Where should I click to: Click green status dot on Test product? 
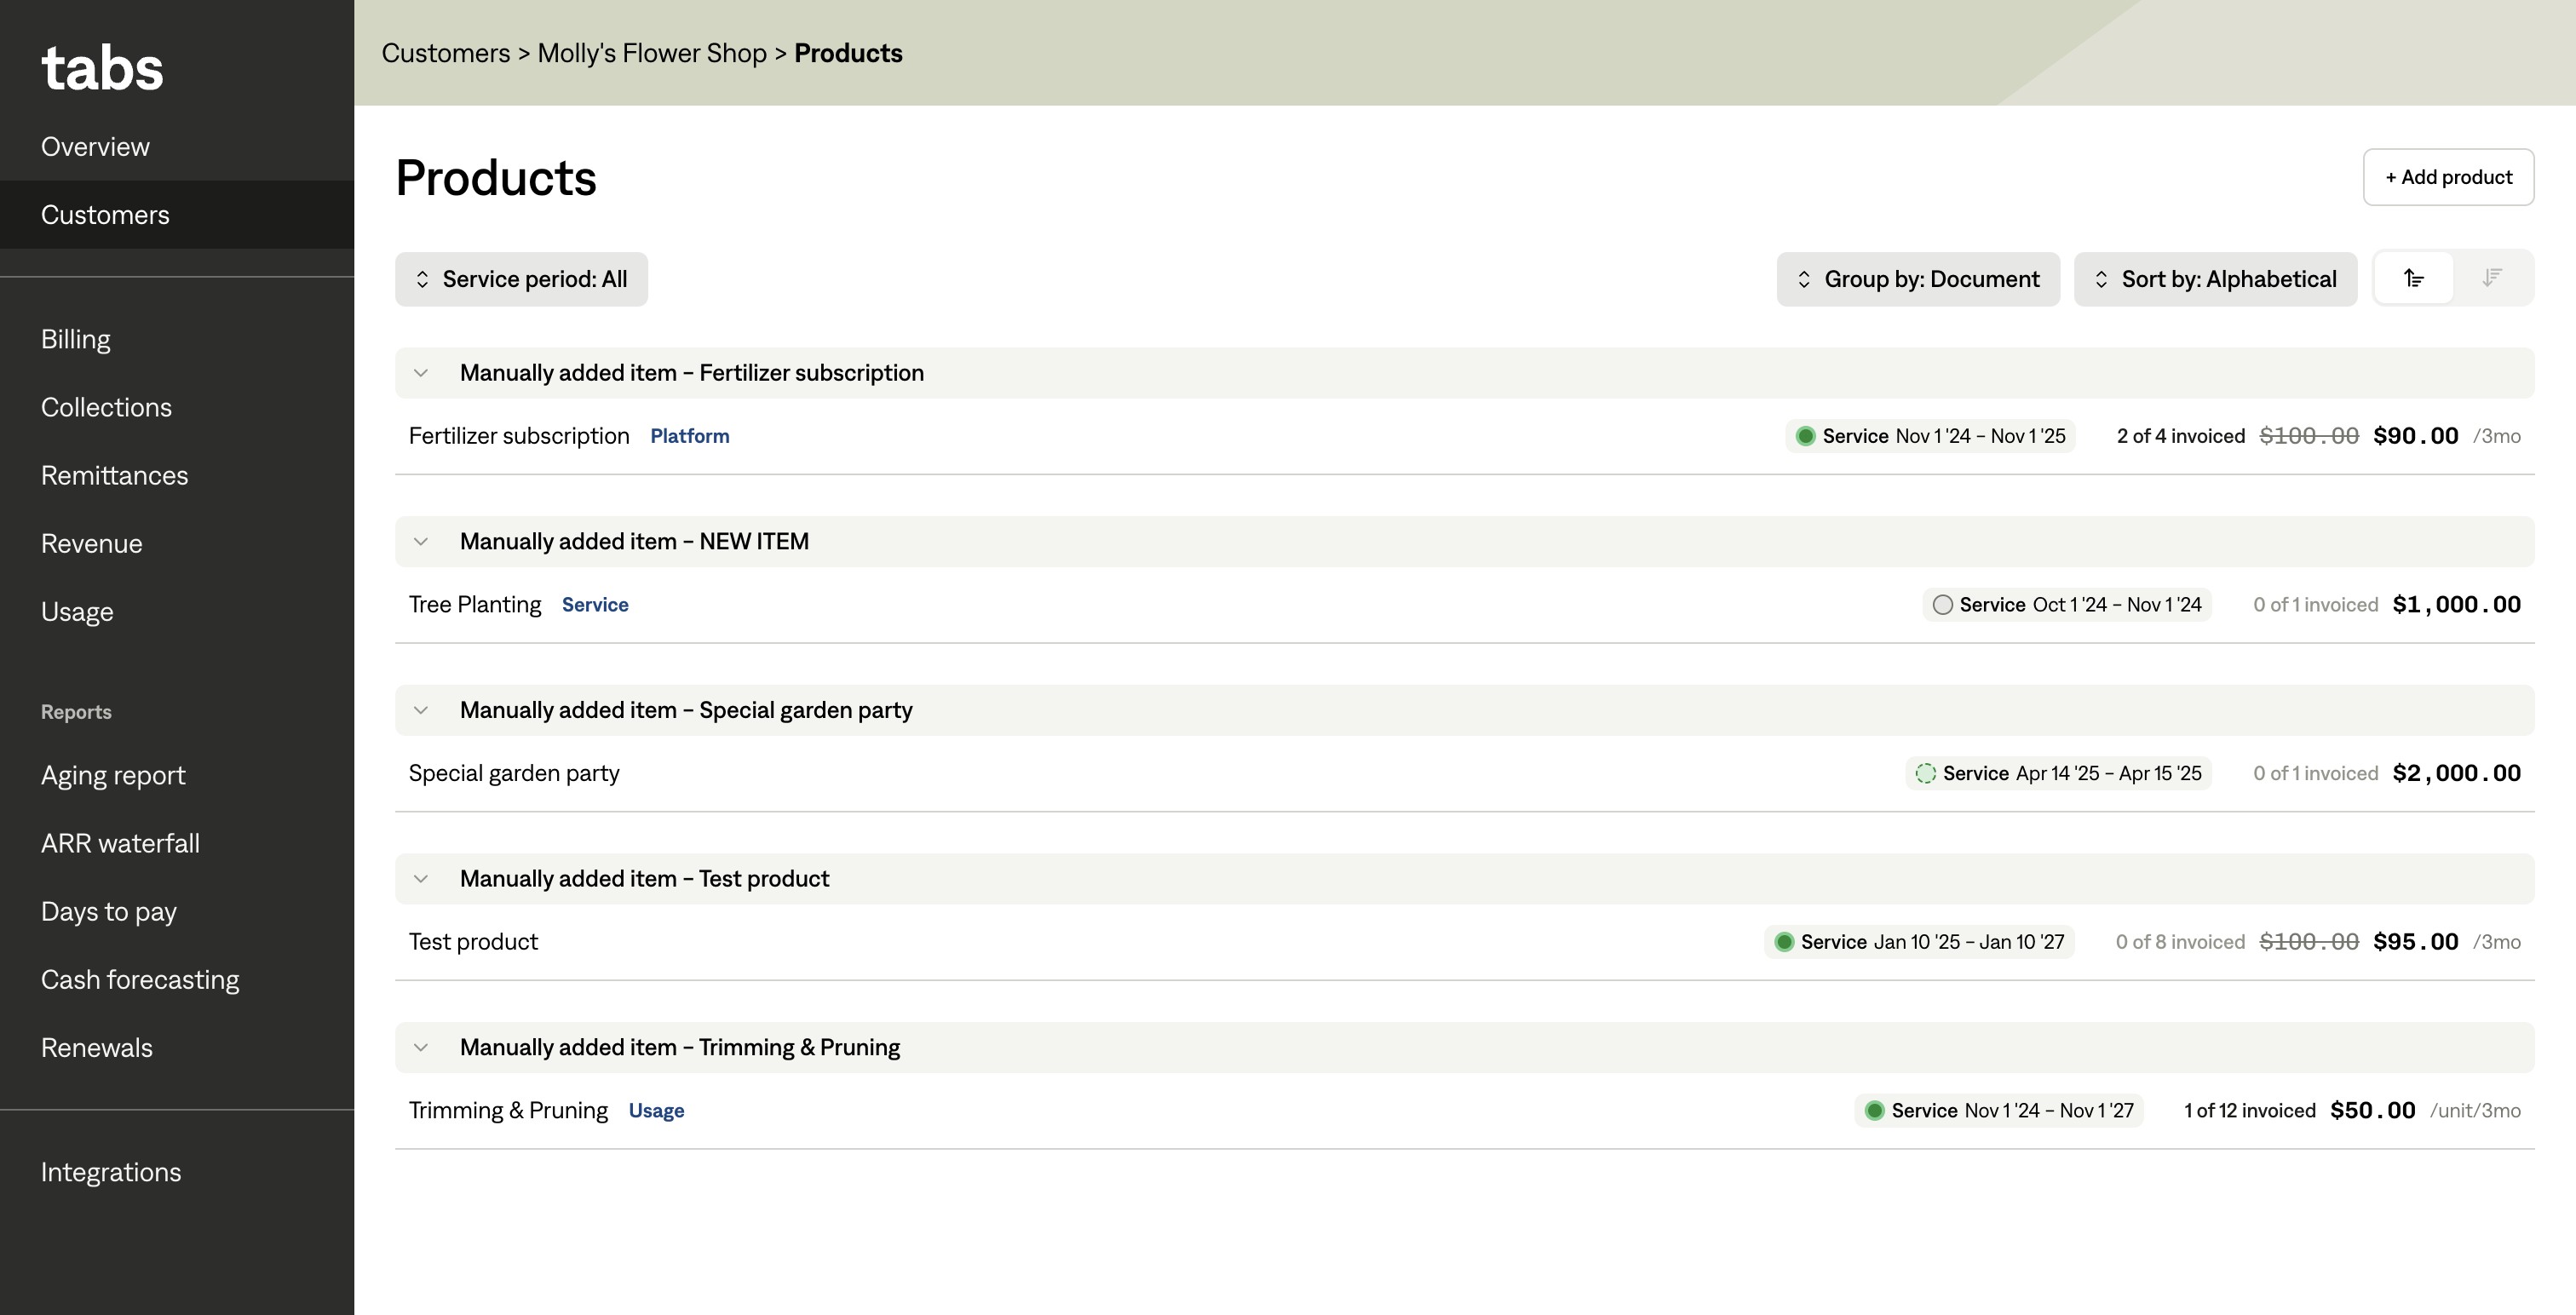(x=1784, y=942)
